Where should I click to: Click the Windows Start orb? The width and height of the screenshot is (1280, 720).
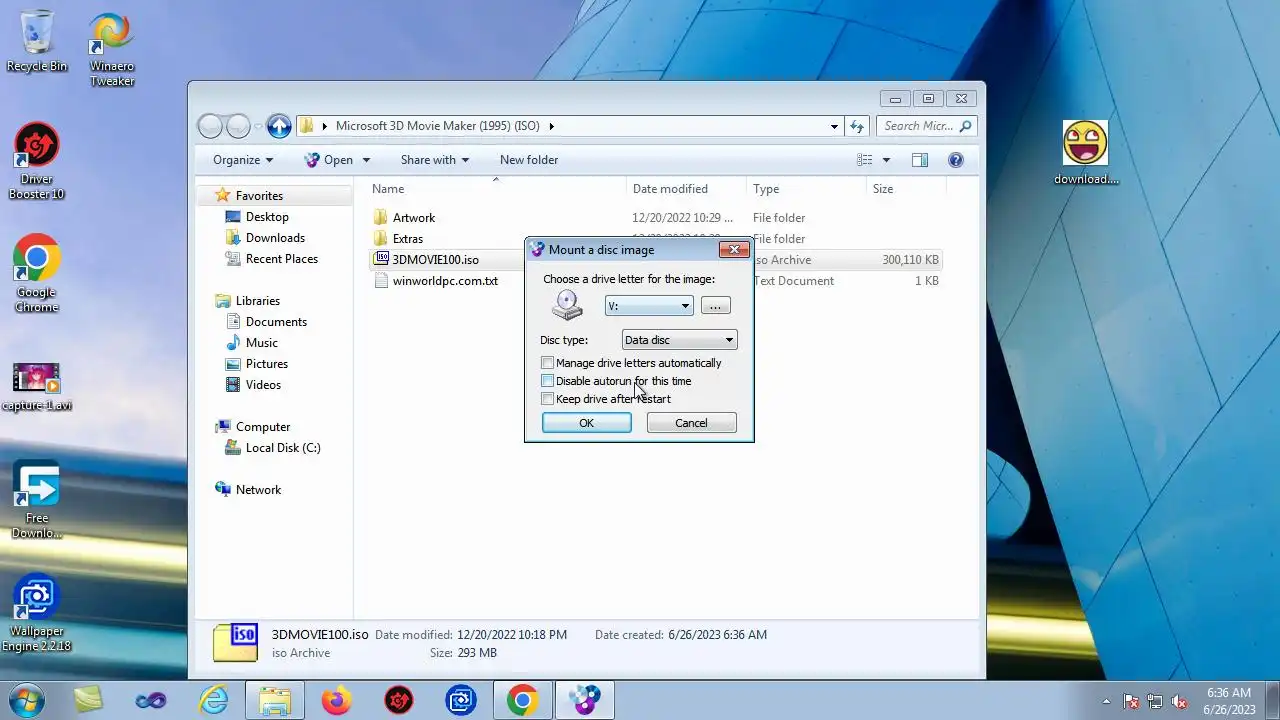[x=27, y=700]
